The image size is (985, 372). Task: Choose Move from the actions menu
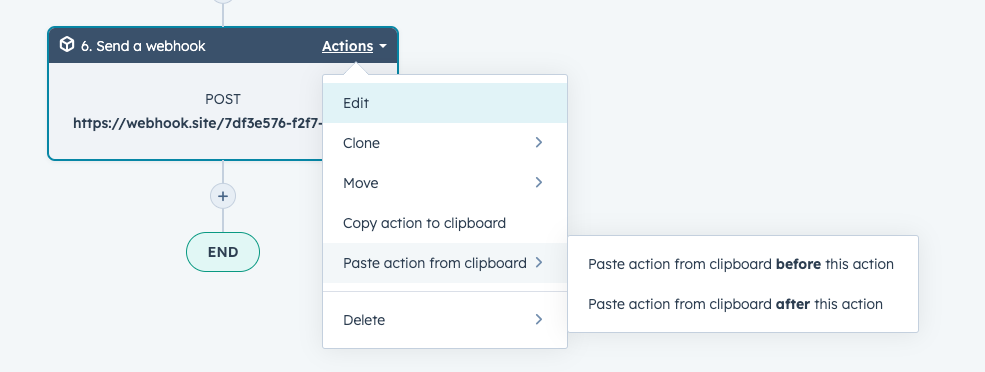(x=445, y=183)
